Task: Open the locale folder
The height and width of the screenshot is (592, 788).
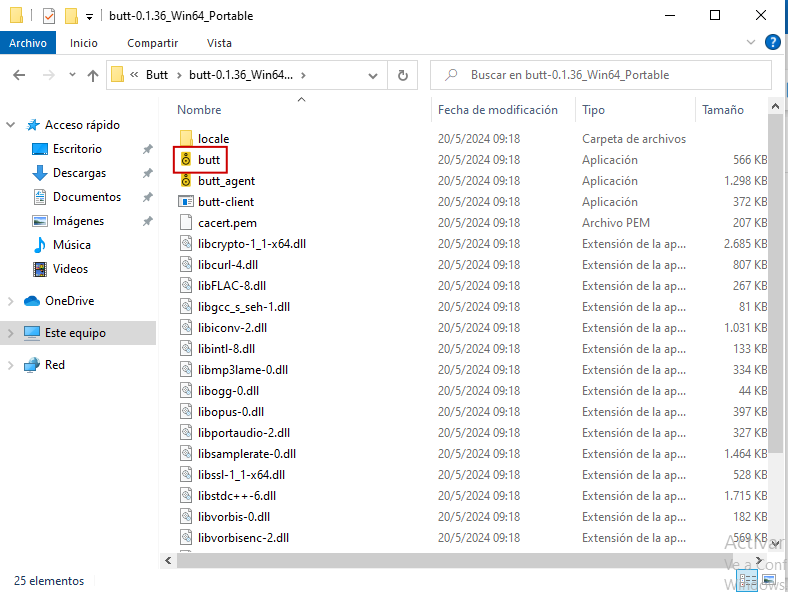Action: [x=212, y=139]
